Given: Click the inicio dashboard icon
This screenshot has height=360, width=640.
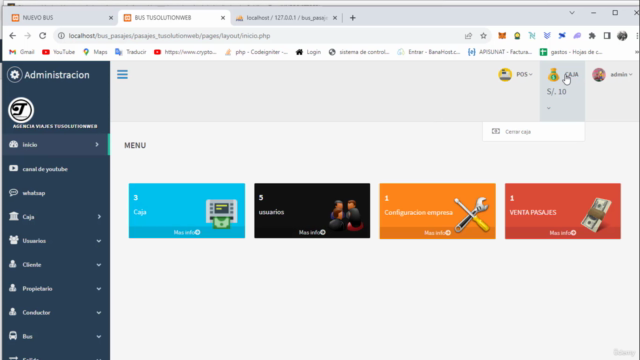Looking at the screenshot, I should point(13,144).
